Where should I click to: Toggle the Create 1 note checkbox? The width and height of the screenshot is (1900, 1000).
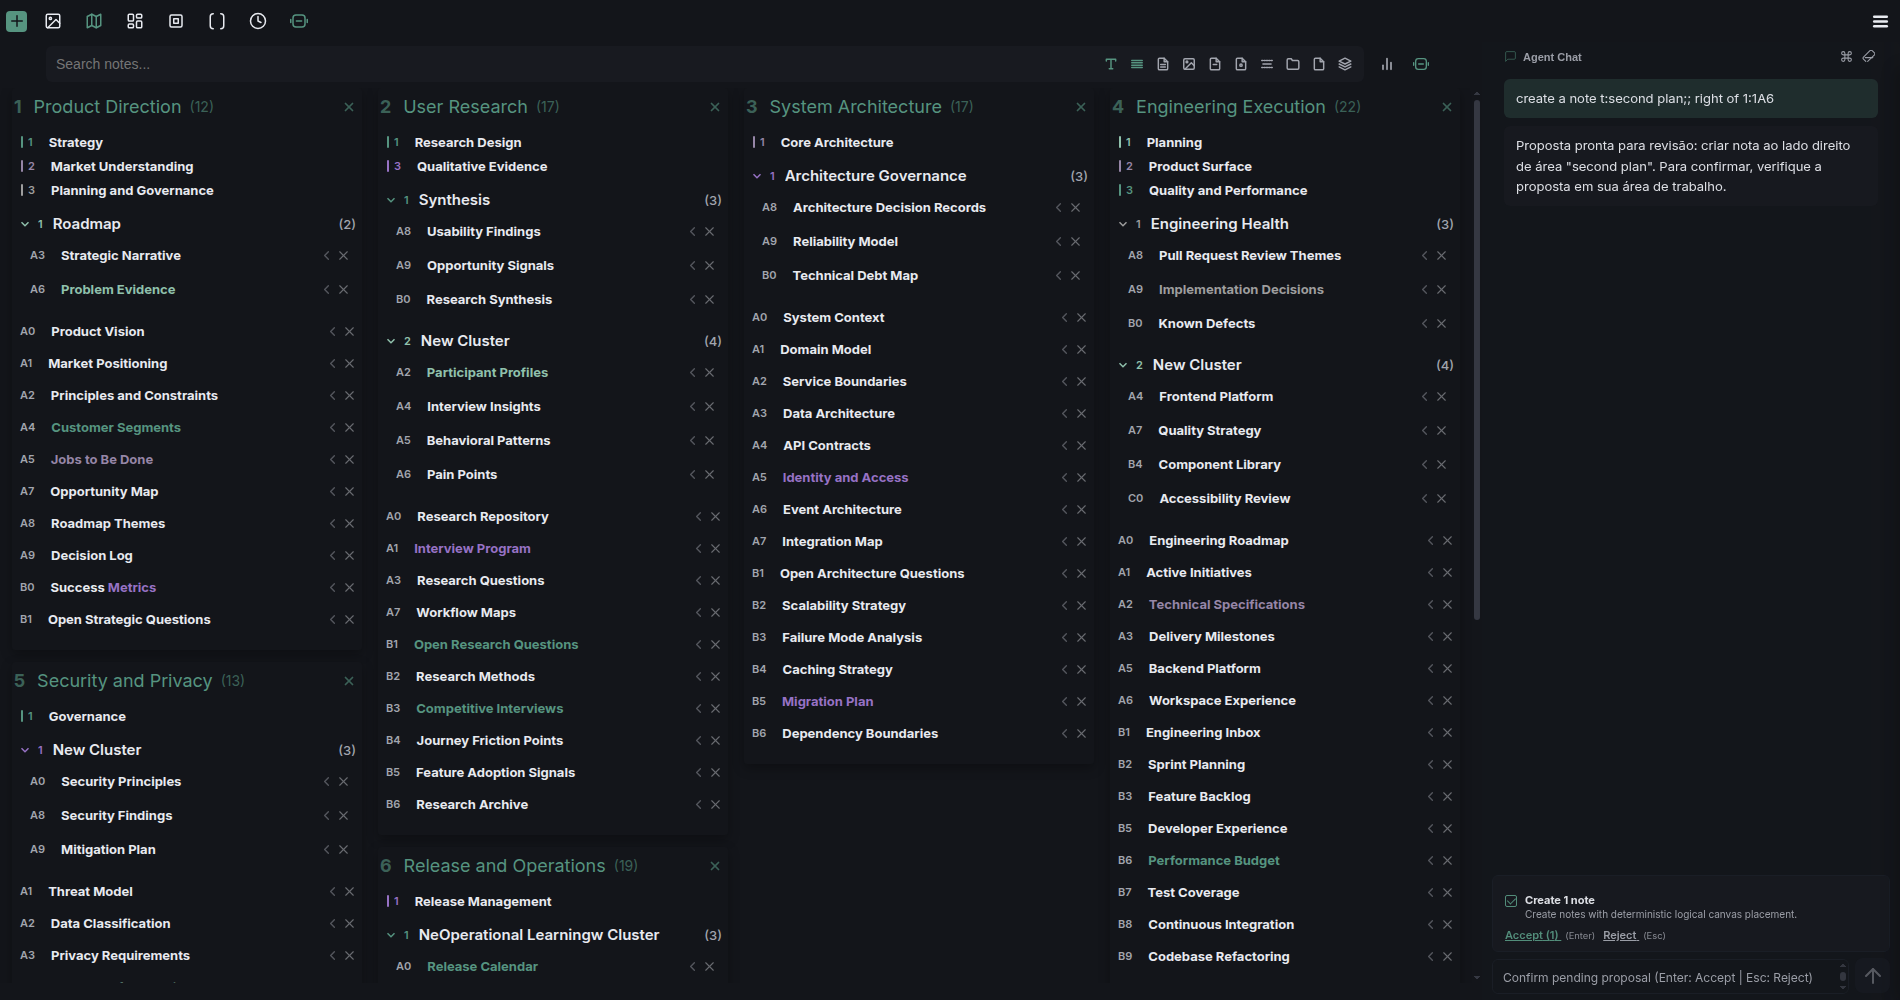(1511, 901)
